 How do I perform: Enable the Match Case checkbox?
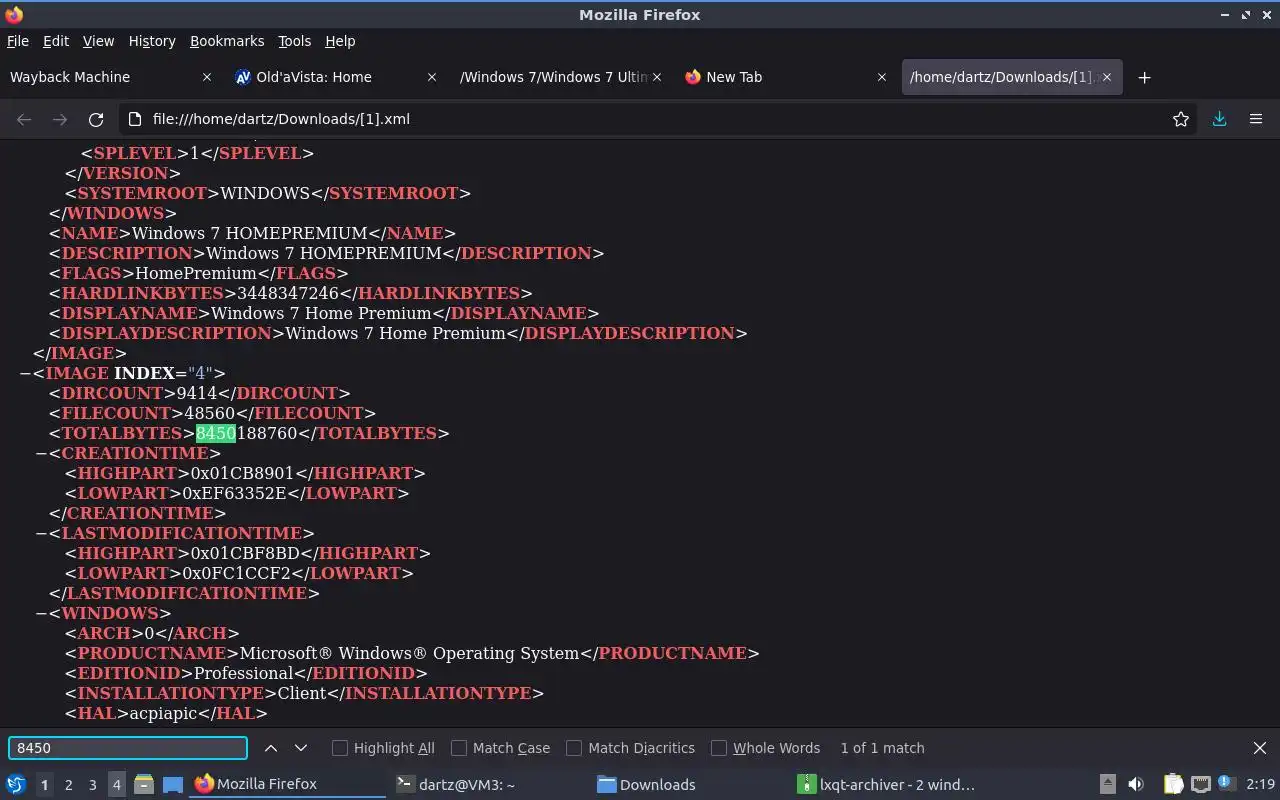pyautogui.click(x=459, y=748)
